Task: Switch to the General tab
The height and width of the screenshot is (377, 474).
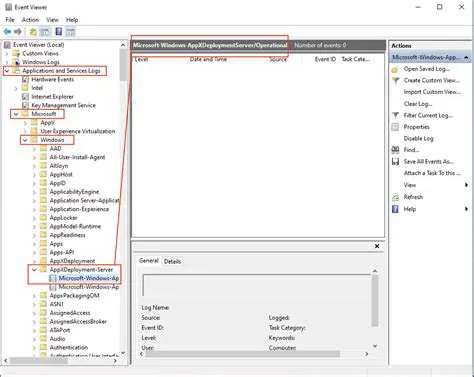Action: coord(149,260)
